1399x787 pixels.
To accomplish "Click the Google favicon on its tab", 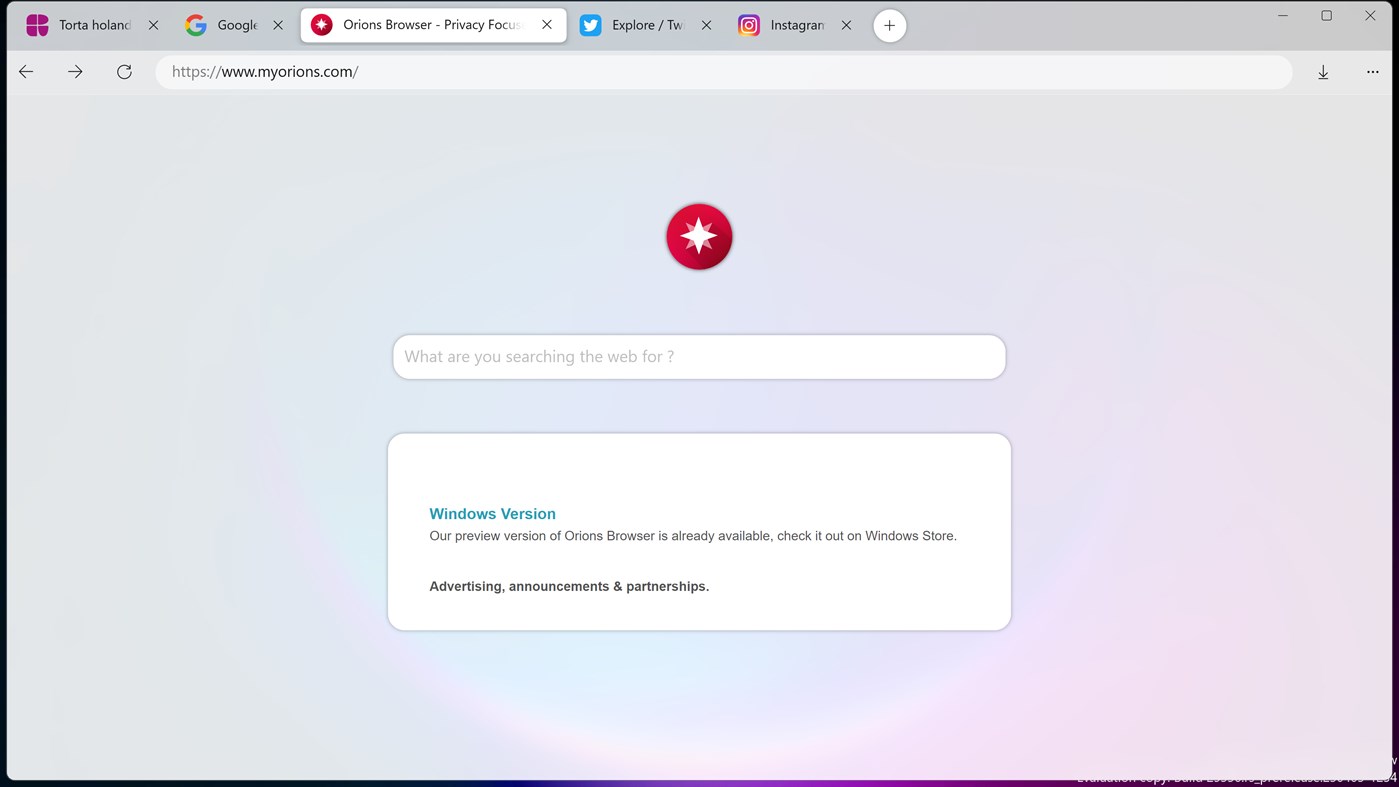I will coord(196,24).
